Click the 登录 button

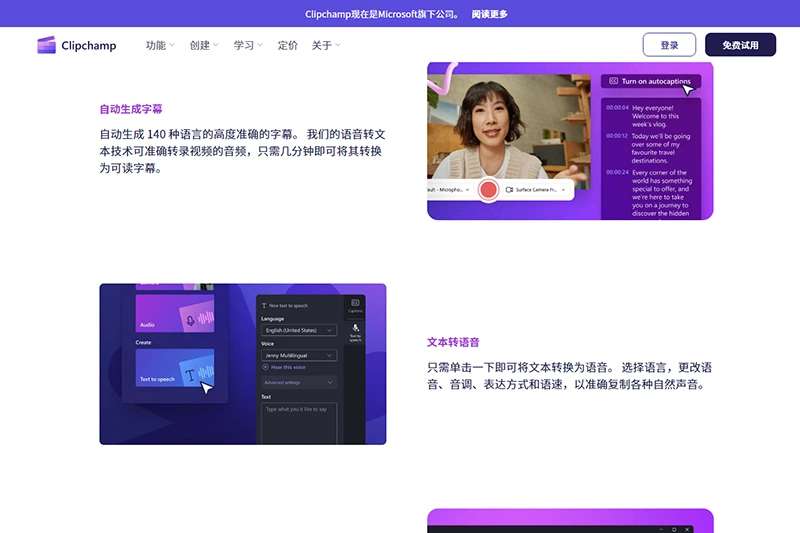coord(669,45)
